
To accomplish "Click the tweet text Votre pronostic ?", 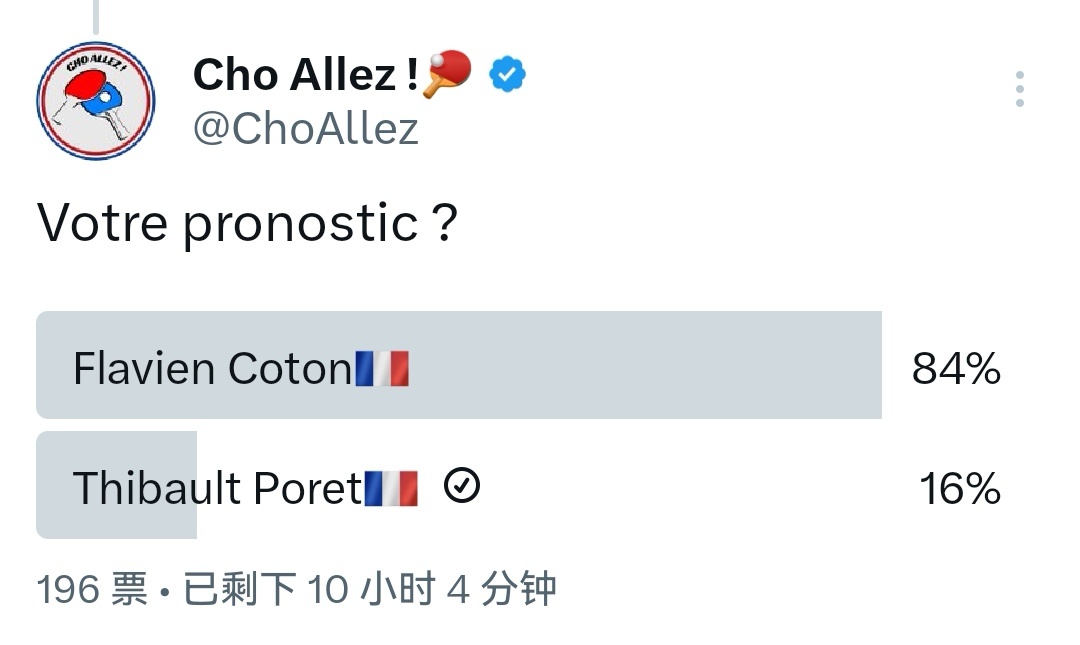I will [247, 223].
